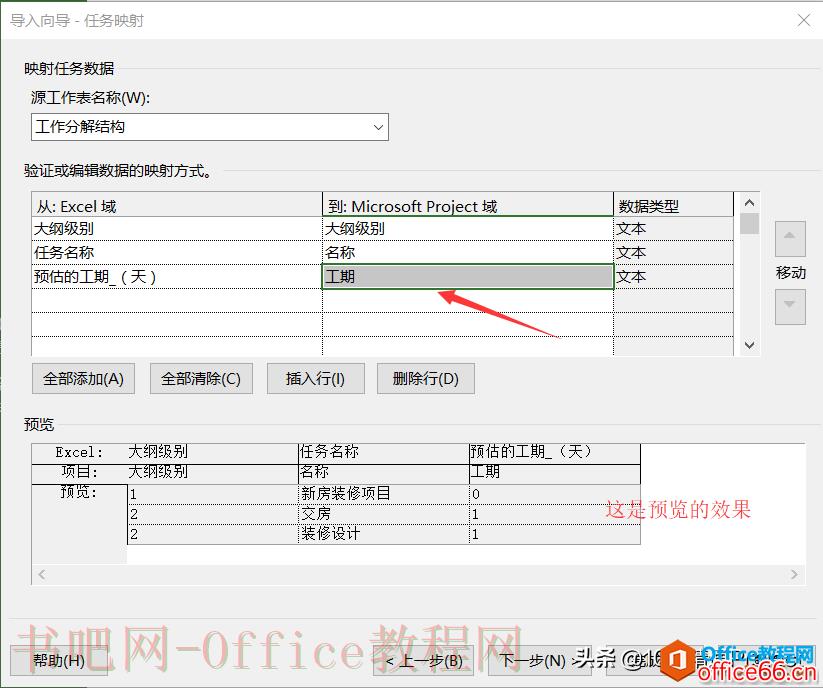823x688 pixels.
Task: Click the Insert Row (插入行) button
Action: 315,378
